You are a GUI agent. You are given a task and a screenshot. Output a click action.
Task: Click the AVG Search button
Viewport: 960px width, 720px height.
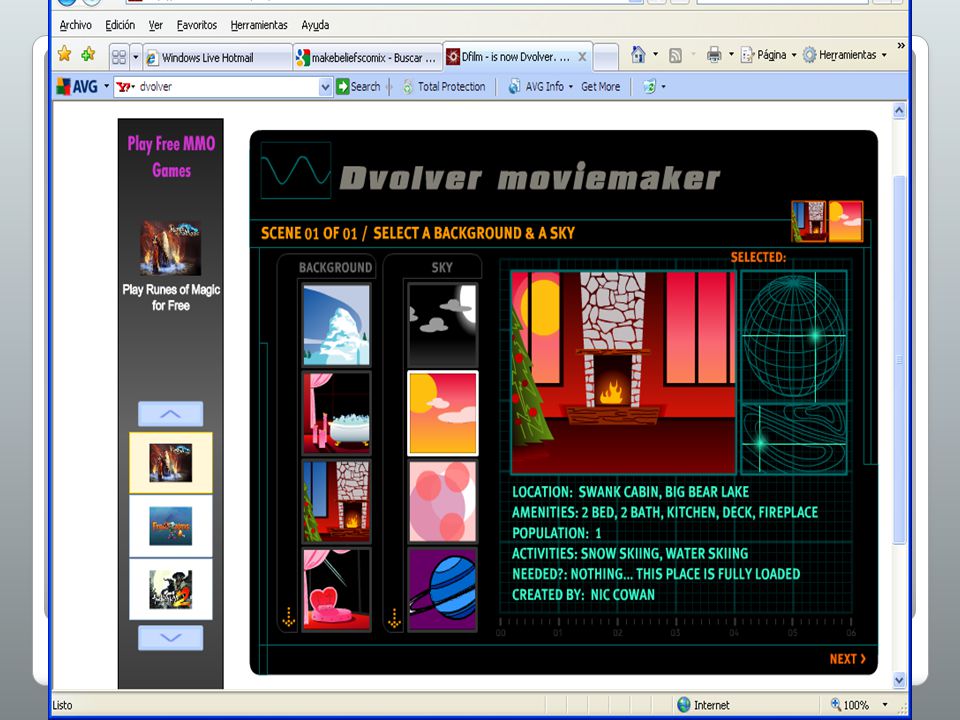pyautogui.click(x=359, y=87)
